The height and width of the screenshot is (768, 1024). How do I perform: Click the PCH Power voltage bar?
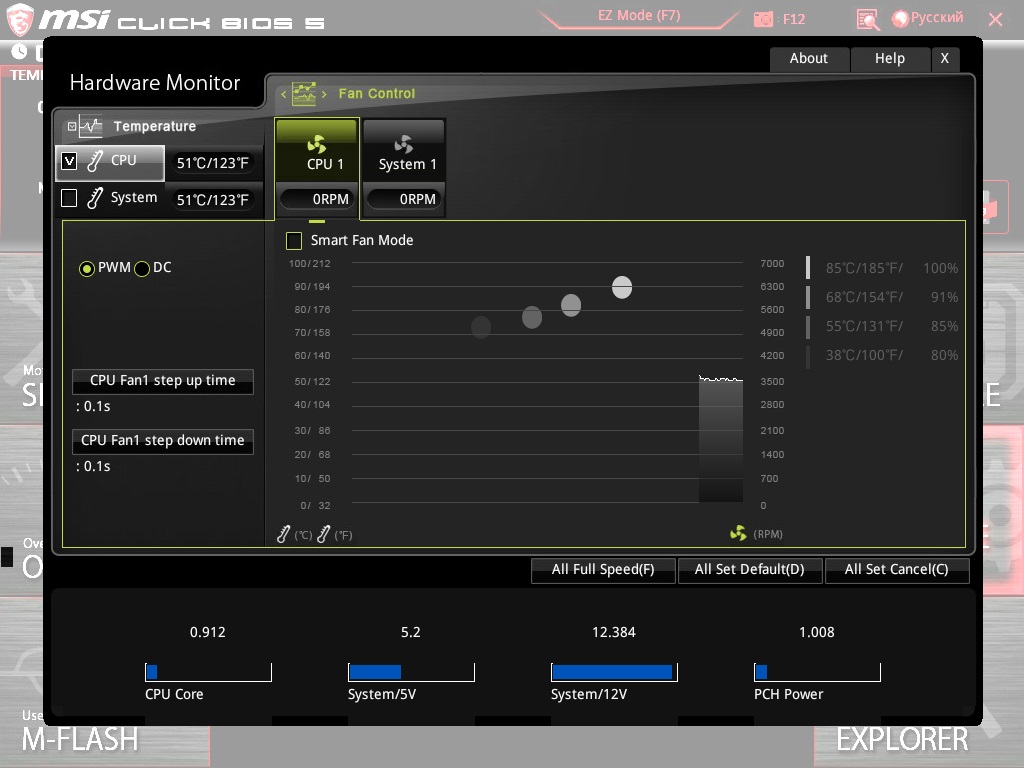818,672
